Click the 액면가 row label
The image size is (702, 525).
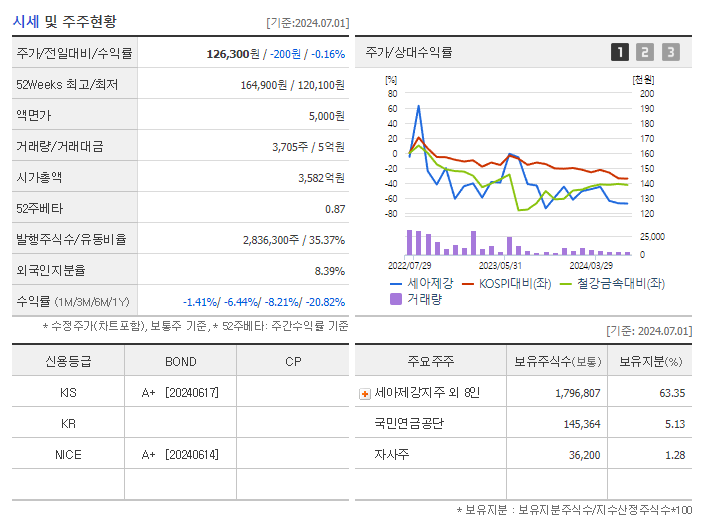(34, 115)
